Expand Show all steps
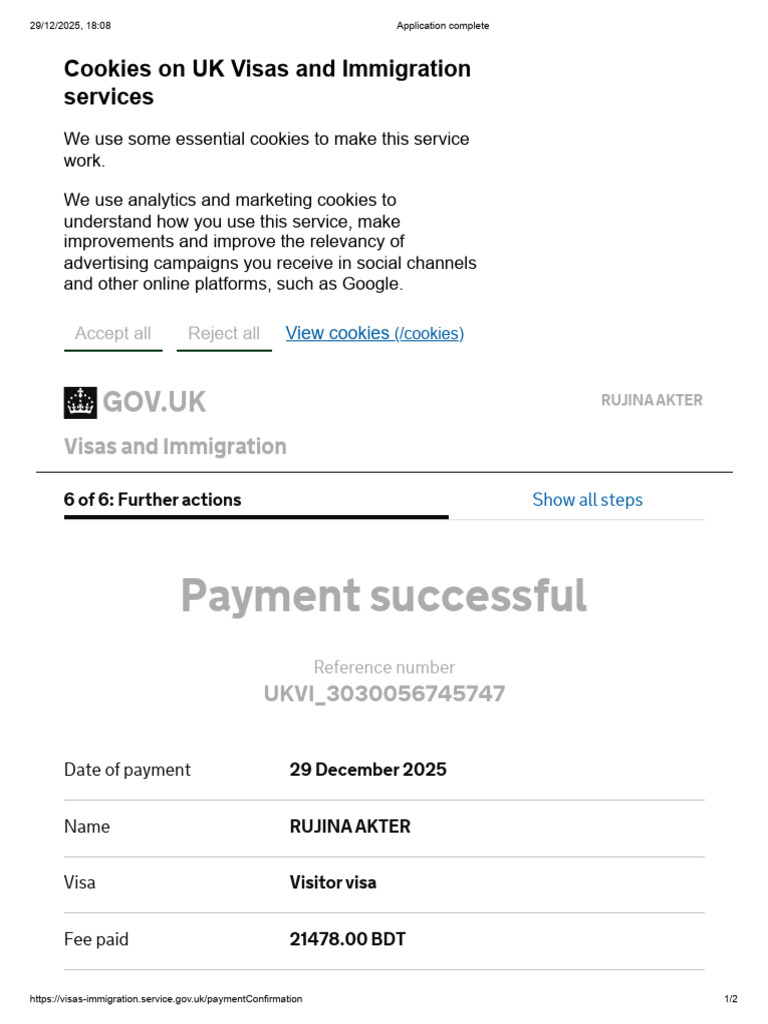This screenshot has width=768, height=1024. pos(587,500)
